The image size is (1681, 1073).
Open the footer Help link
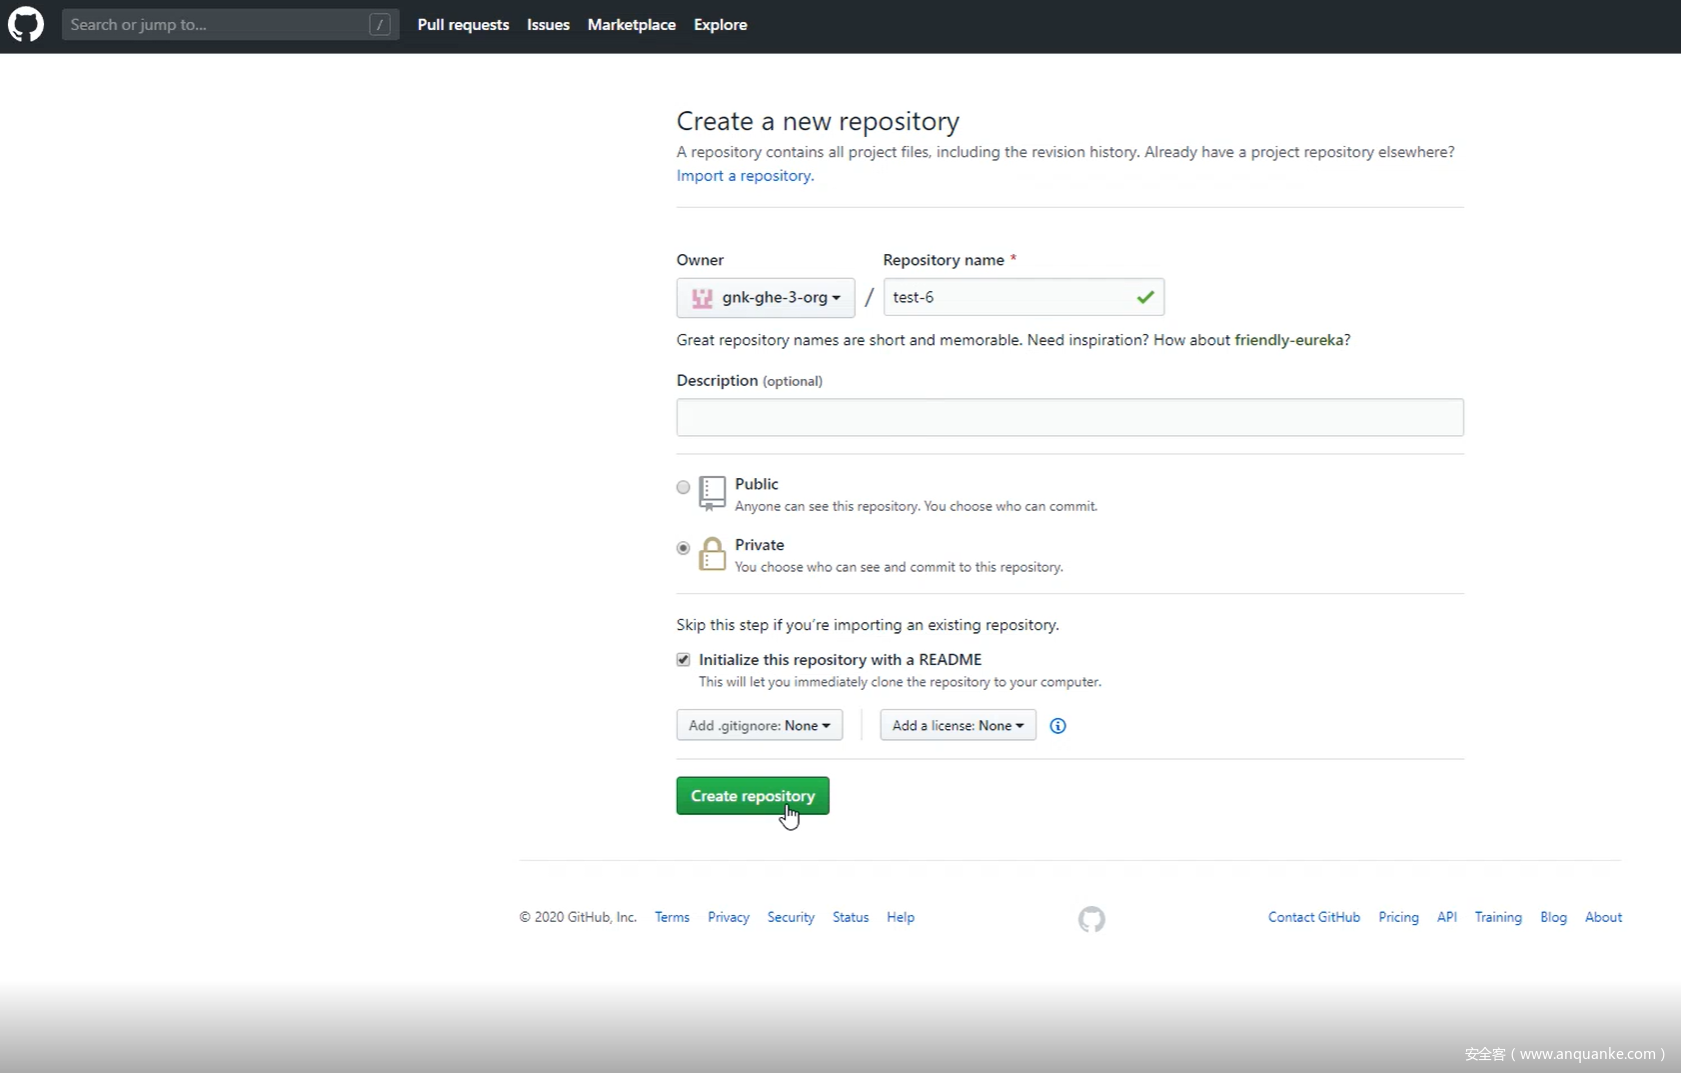point(900,917)
